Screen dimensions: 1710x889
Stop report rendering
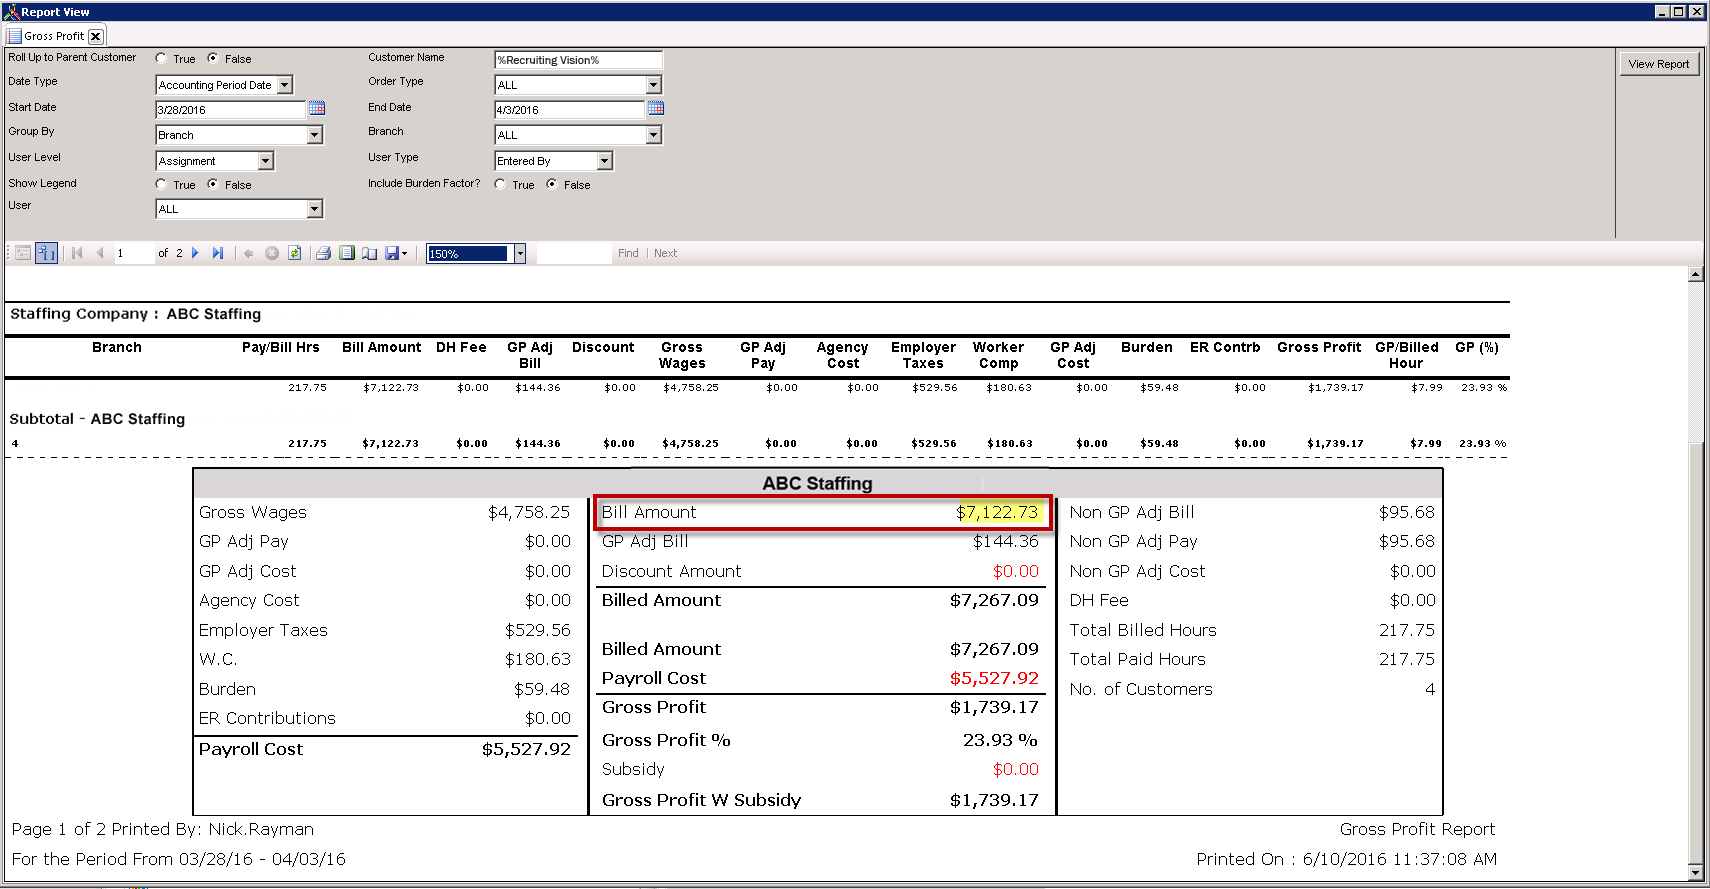point(272,254)
